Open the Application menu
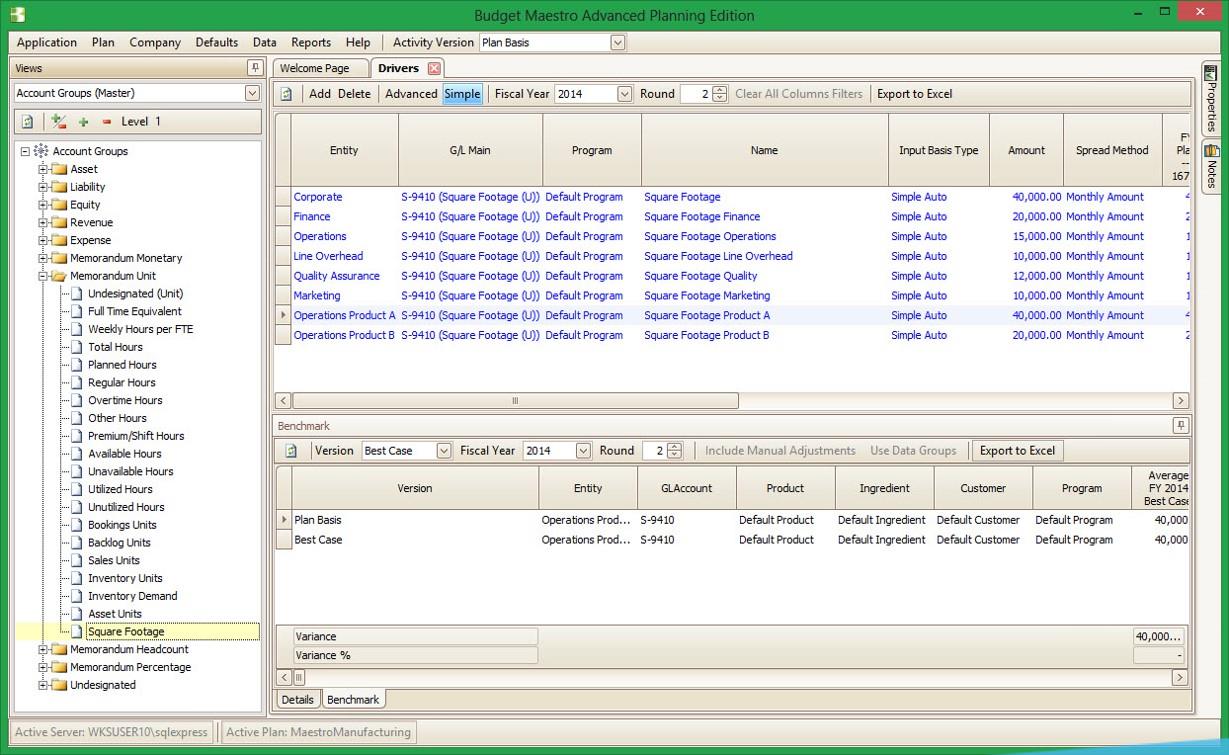This screenshot has width=1229, height=755. [x=47, y=42]
